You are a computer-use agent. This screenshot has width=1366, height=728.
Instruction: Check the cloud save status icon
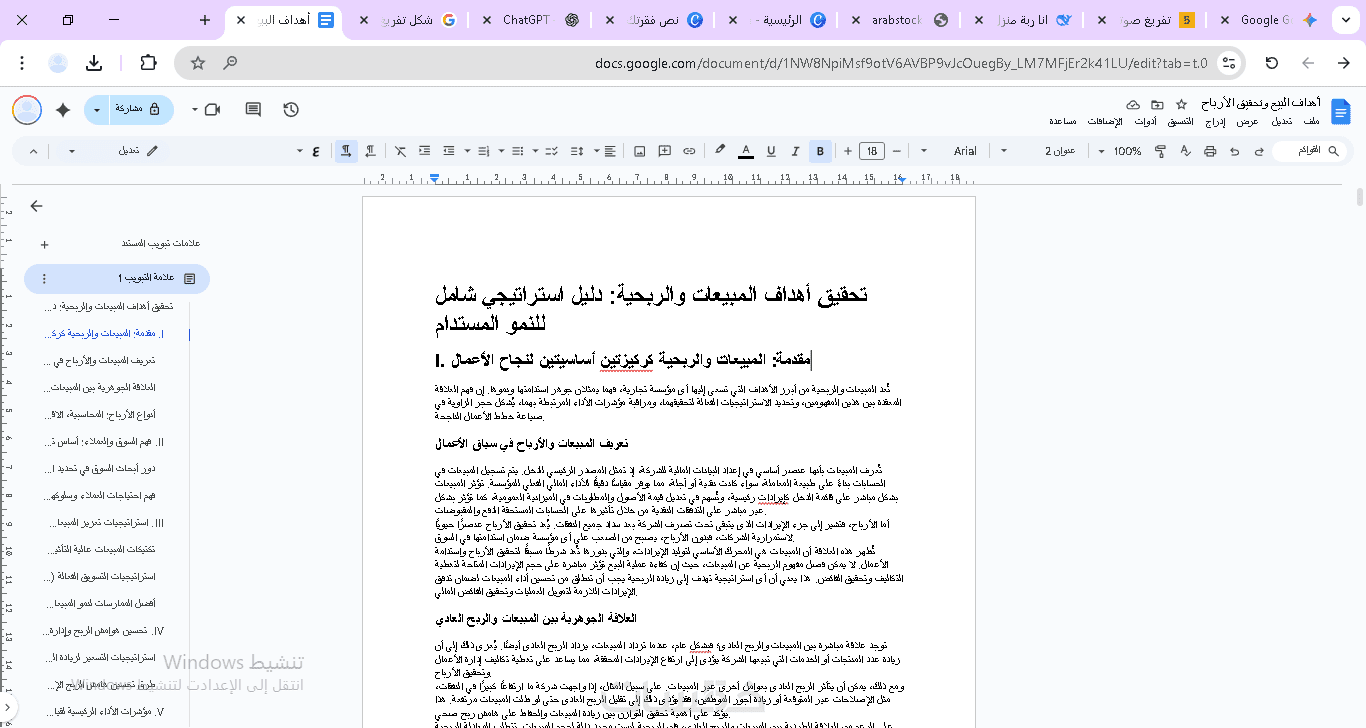pos(1133,104)
